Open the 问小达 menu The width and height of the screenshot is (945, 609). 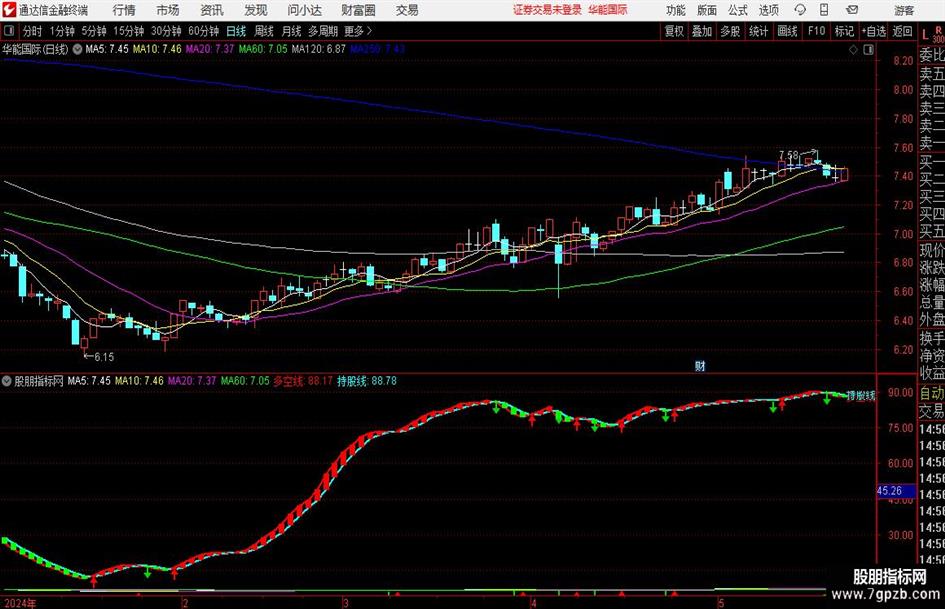[305, 10]
